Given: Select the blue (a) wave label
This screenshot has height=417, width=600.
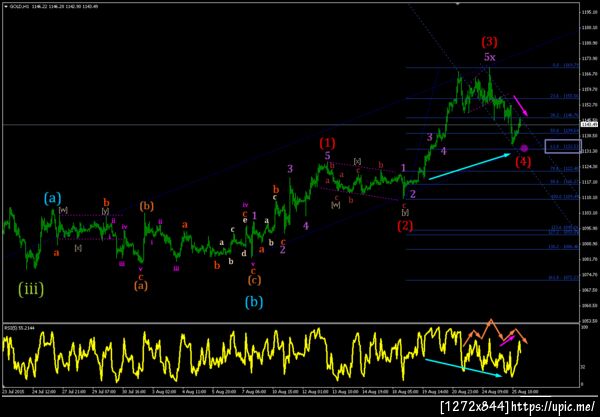Looking at the screenshot, I should click(x=52, y=198).
